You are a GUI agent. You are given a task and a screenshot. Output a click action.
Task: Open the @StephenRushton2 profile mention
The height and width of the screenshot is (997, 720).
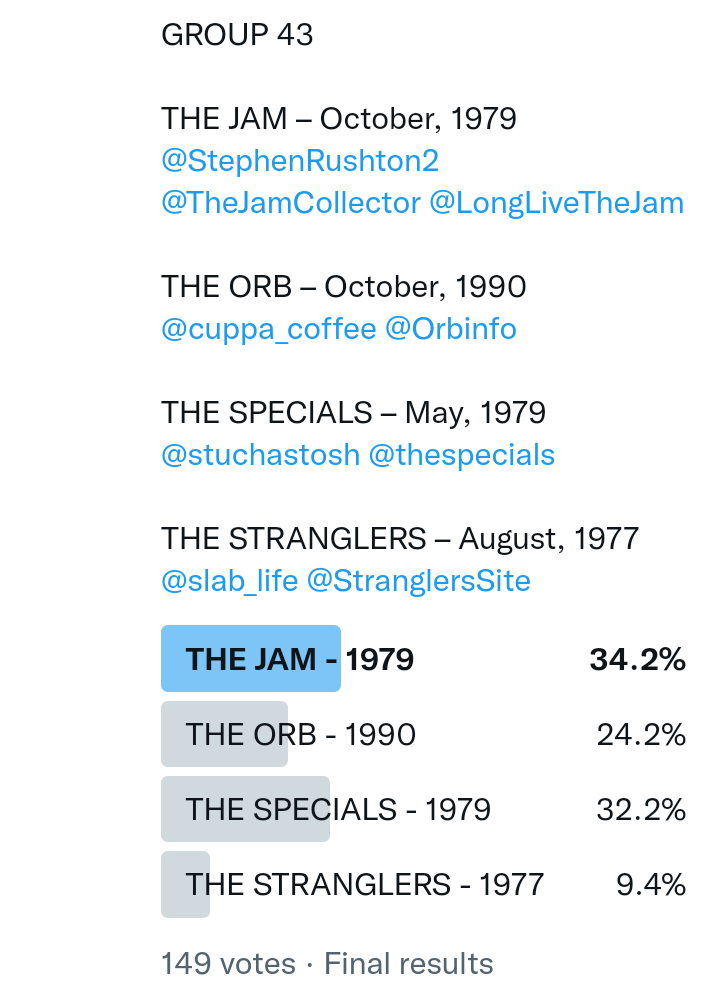click(300, 161)
